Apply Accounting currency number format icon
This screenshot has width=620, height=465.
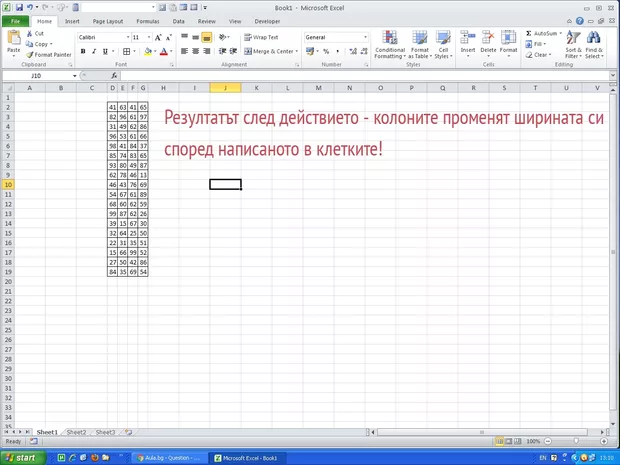pyautogui.click(x=310, y=51)
